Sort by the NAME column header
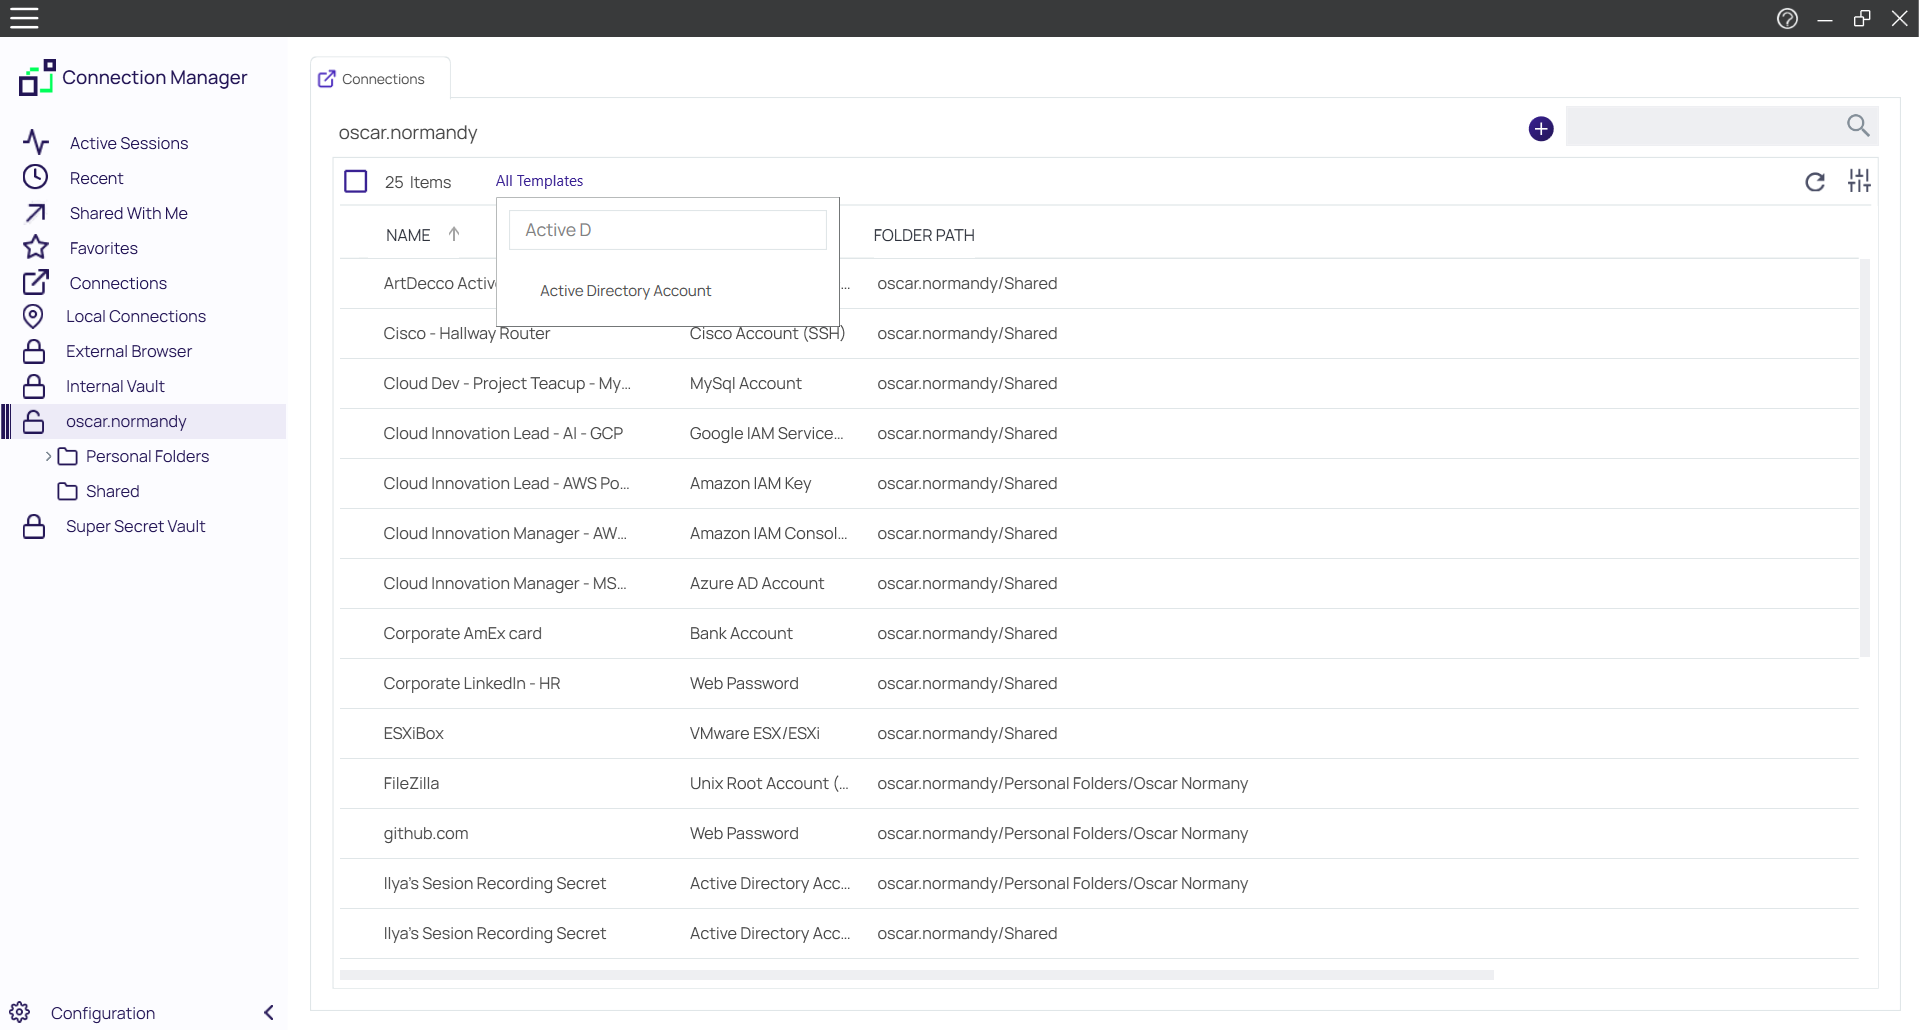This screenshot has height=1030, width=1920. click(408, 235)
